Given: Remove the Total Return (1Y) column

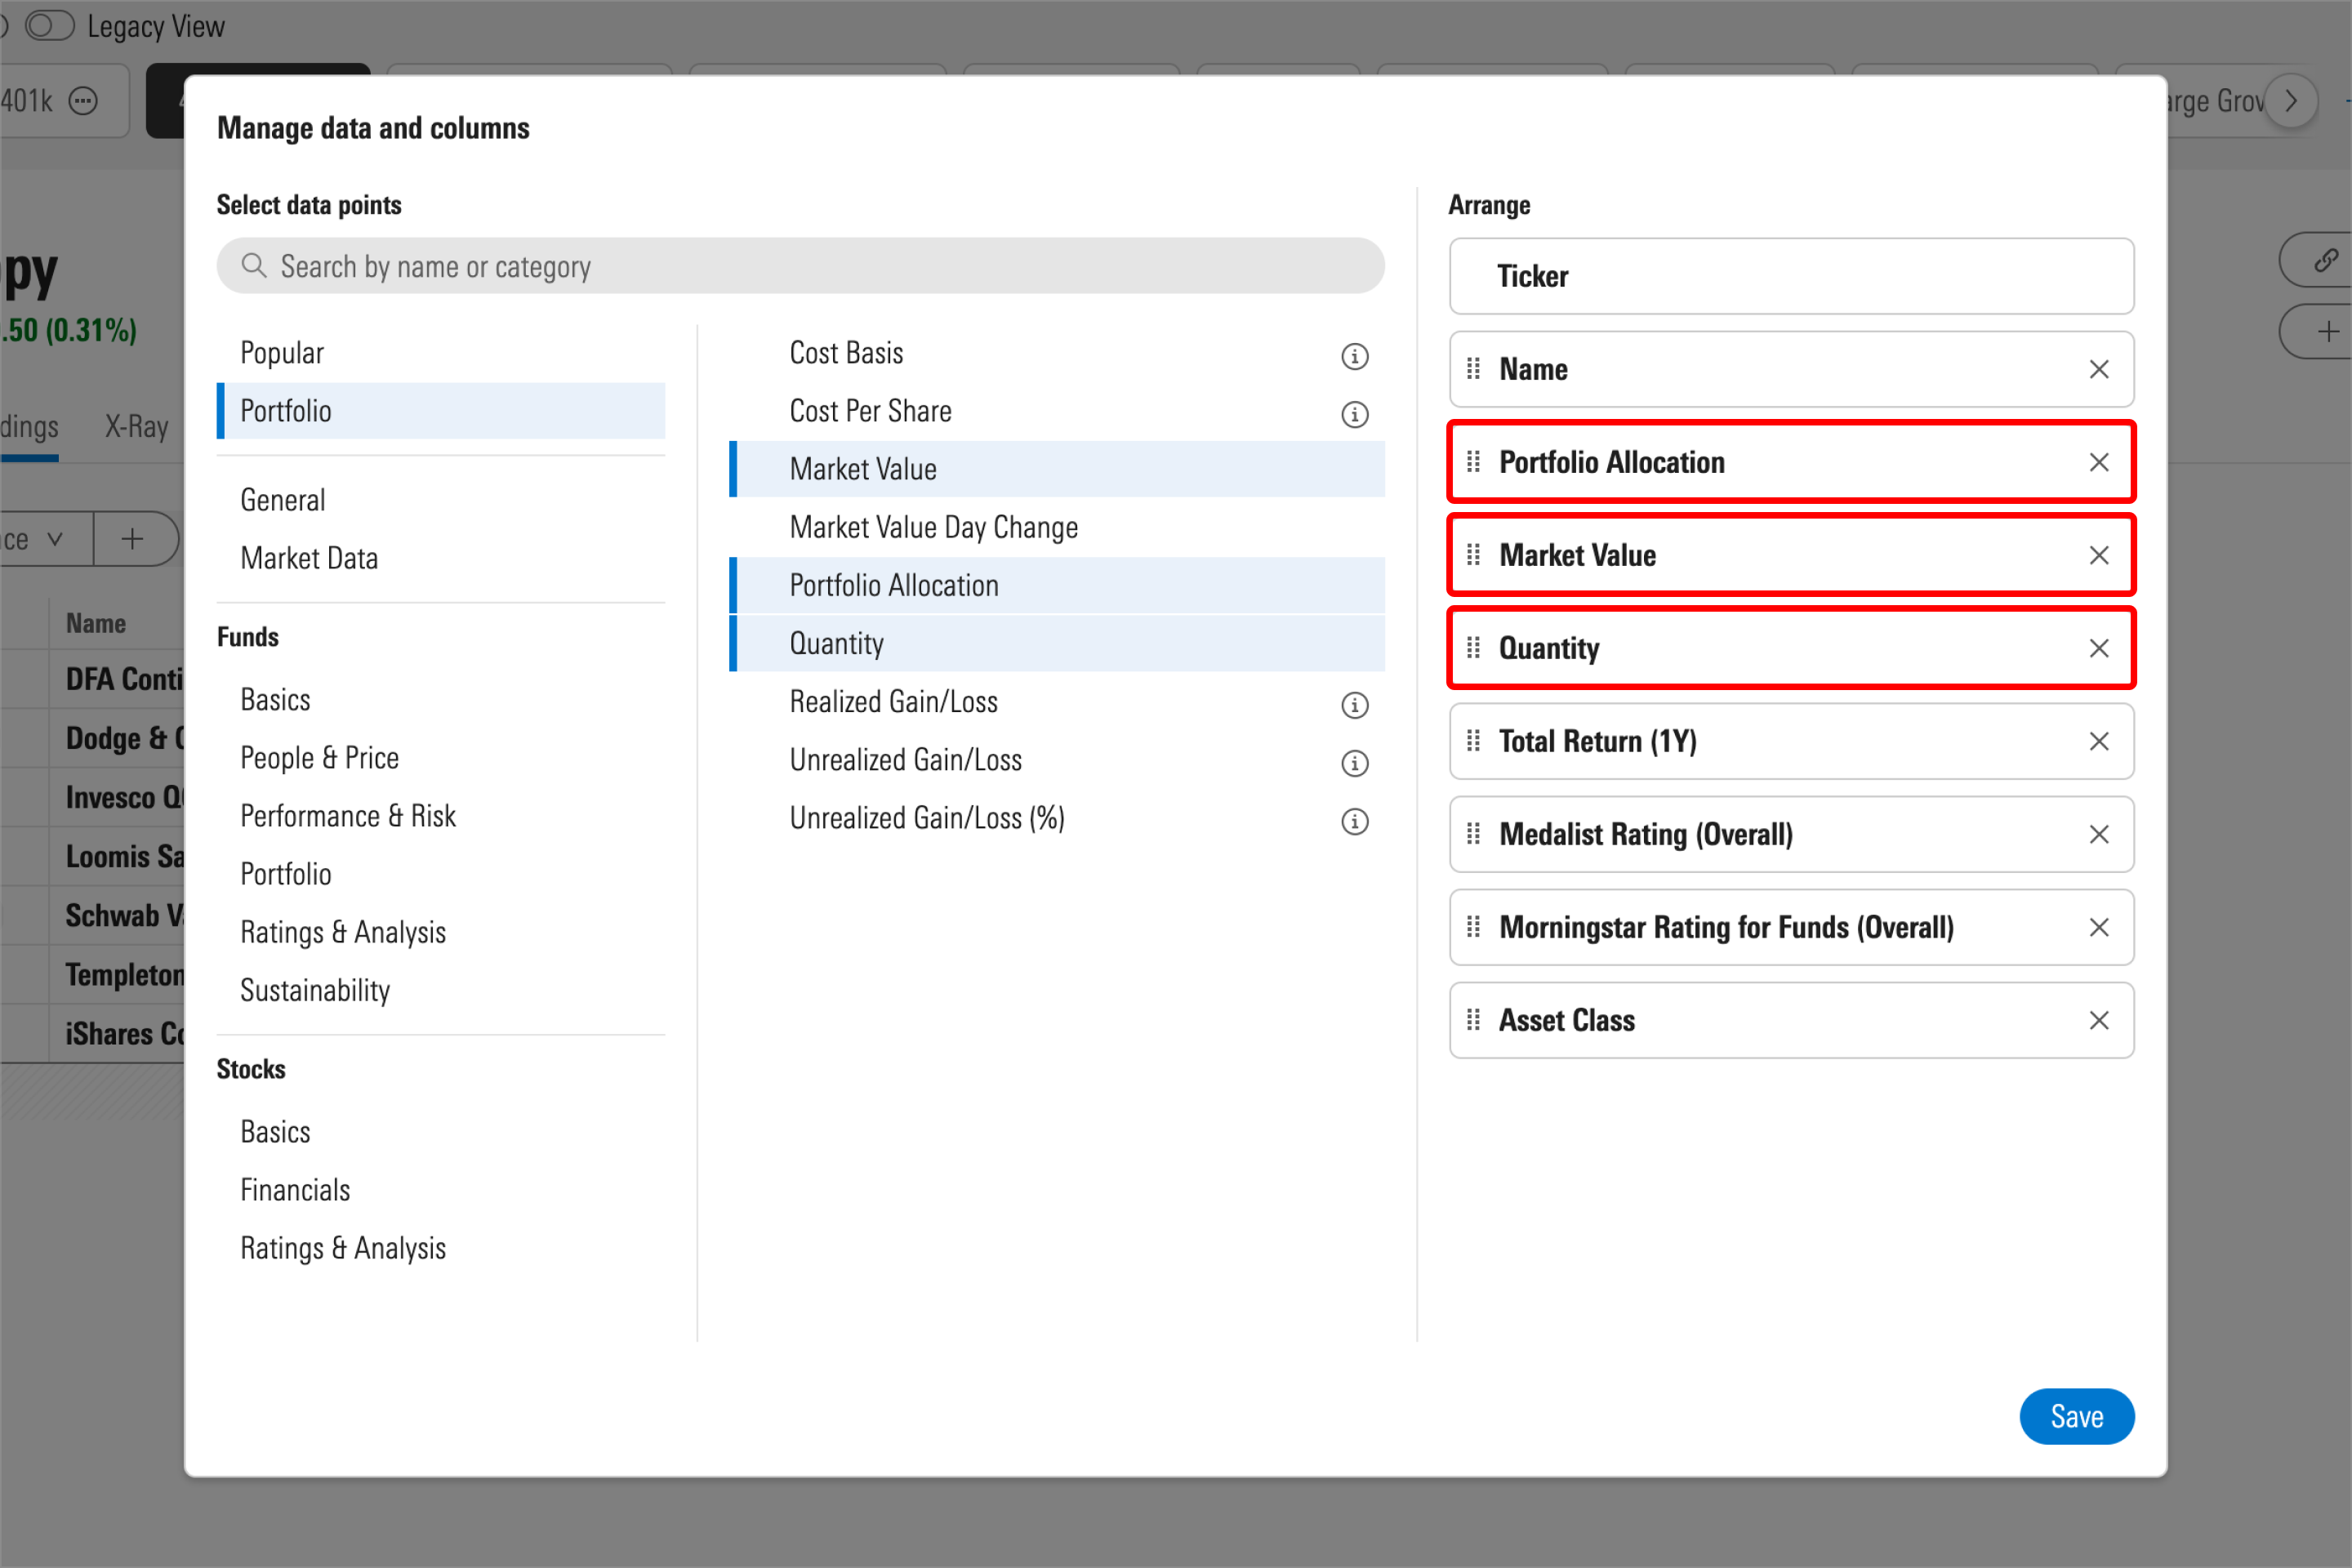Looking at the screenshot, I should (2098, 741).
